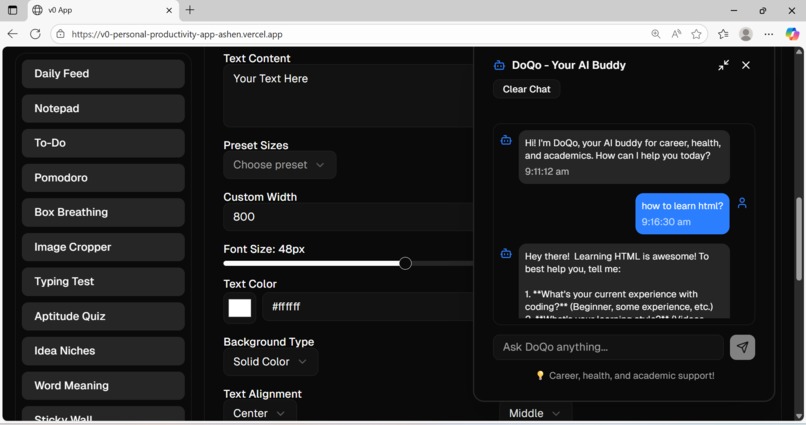Image resolution: width=806 pixels, height=425 pixels.
Task: Send the message with paper plane icon
Action: tap(742, 347)
